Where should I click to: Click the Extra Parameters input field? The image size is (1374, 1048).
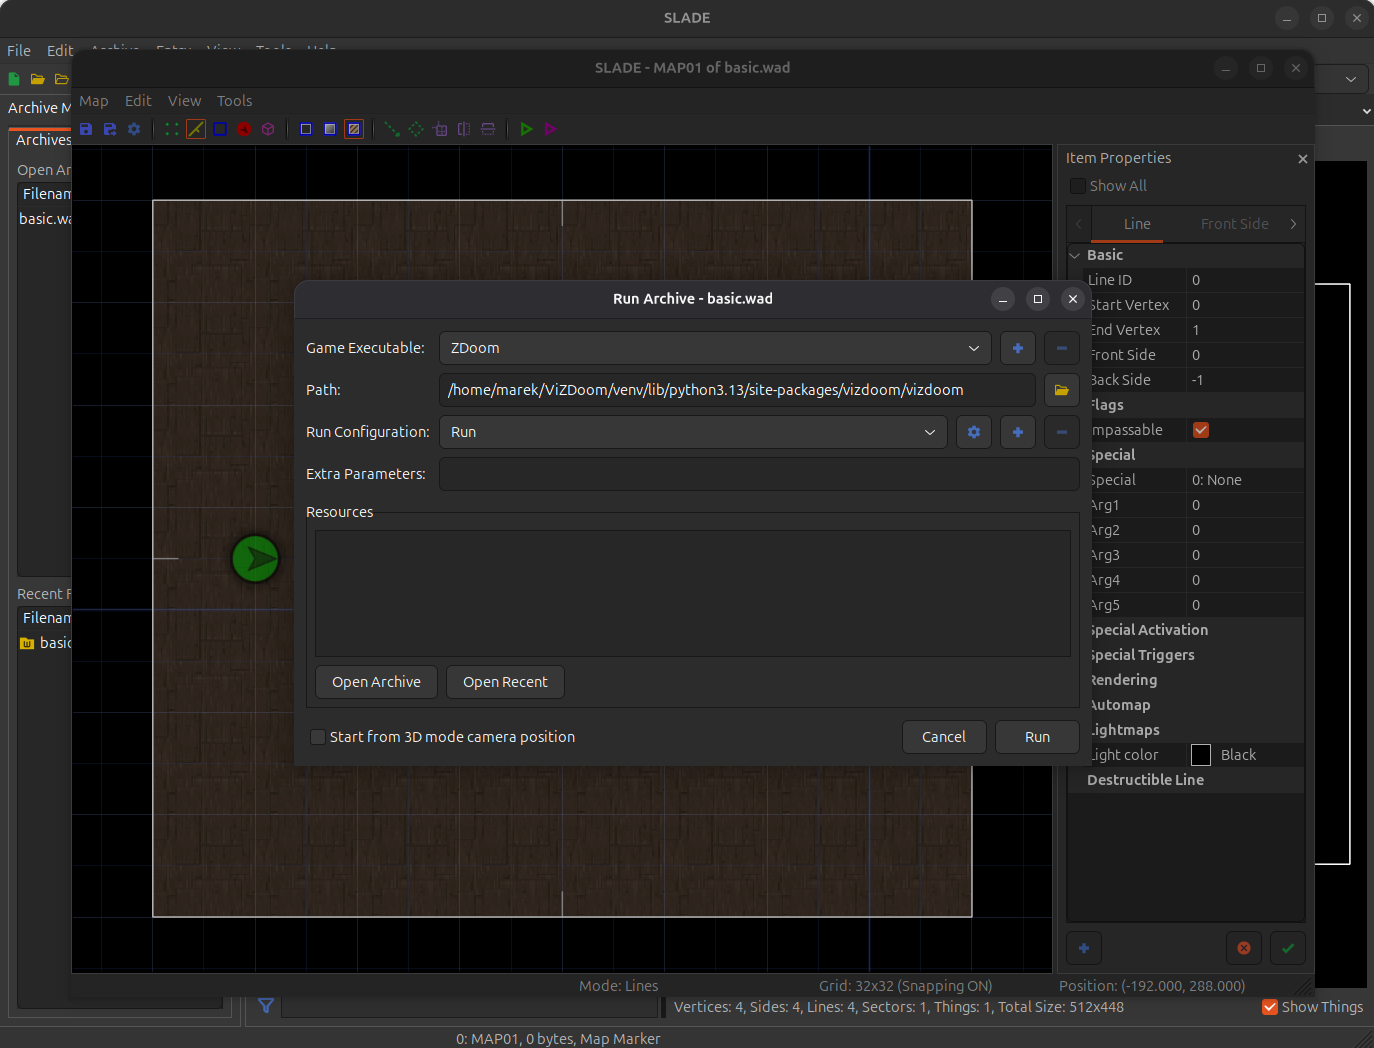click(759, 474)
